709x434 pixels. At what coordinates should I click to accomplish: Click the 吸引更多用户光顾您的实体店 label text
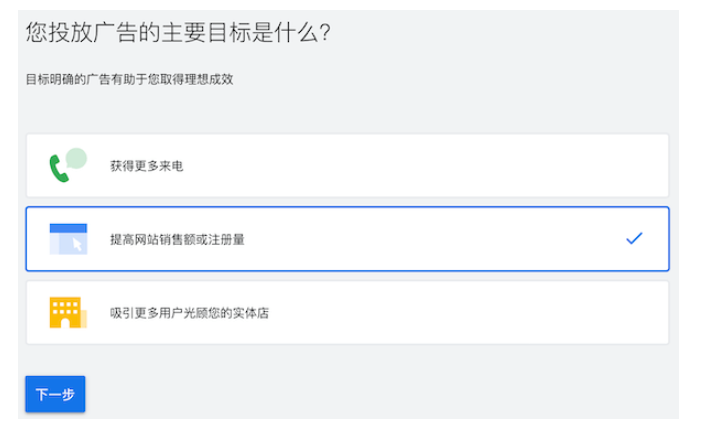(x=189, y=313)
